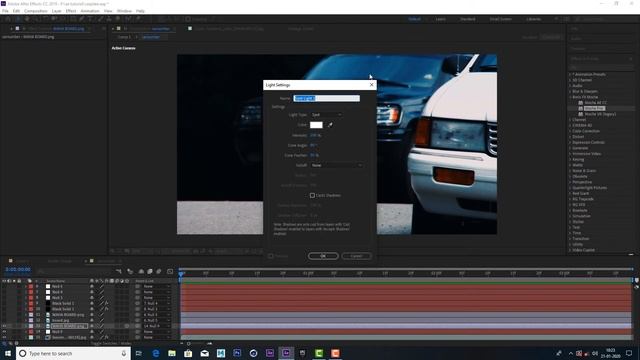Open the action center notification icon
Image resolution: width=640 pixels, height=360 pixels.
(629, 353)
